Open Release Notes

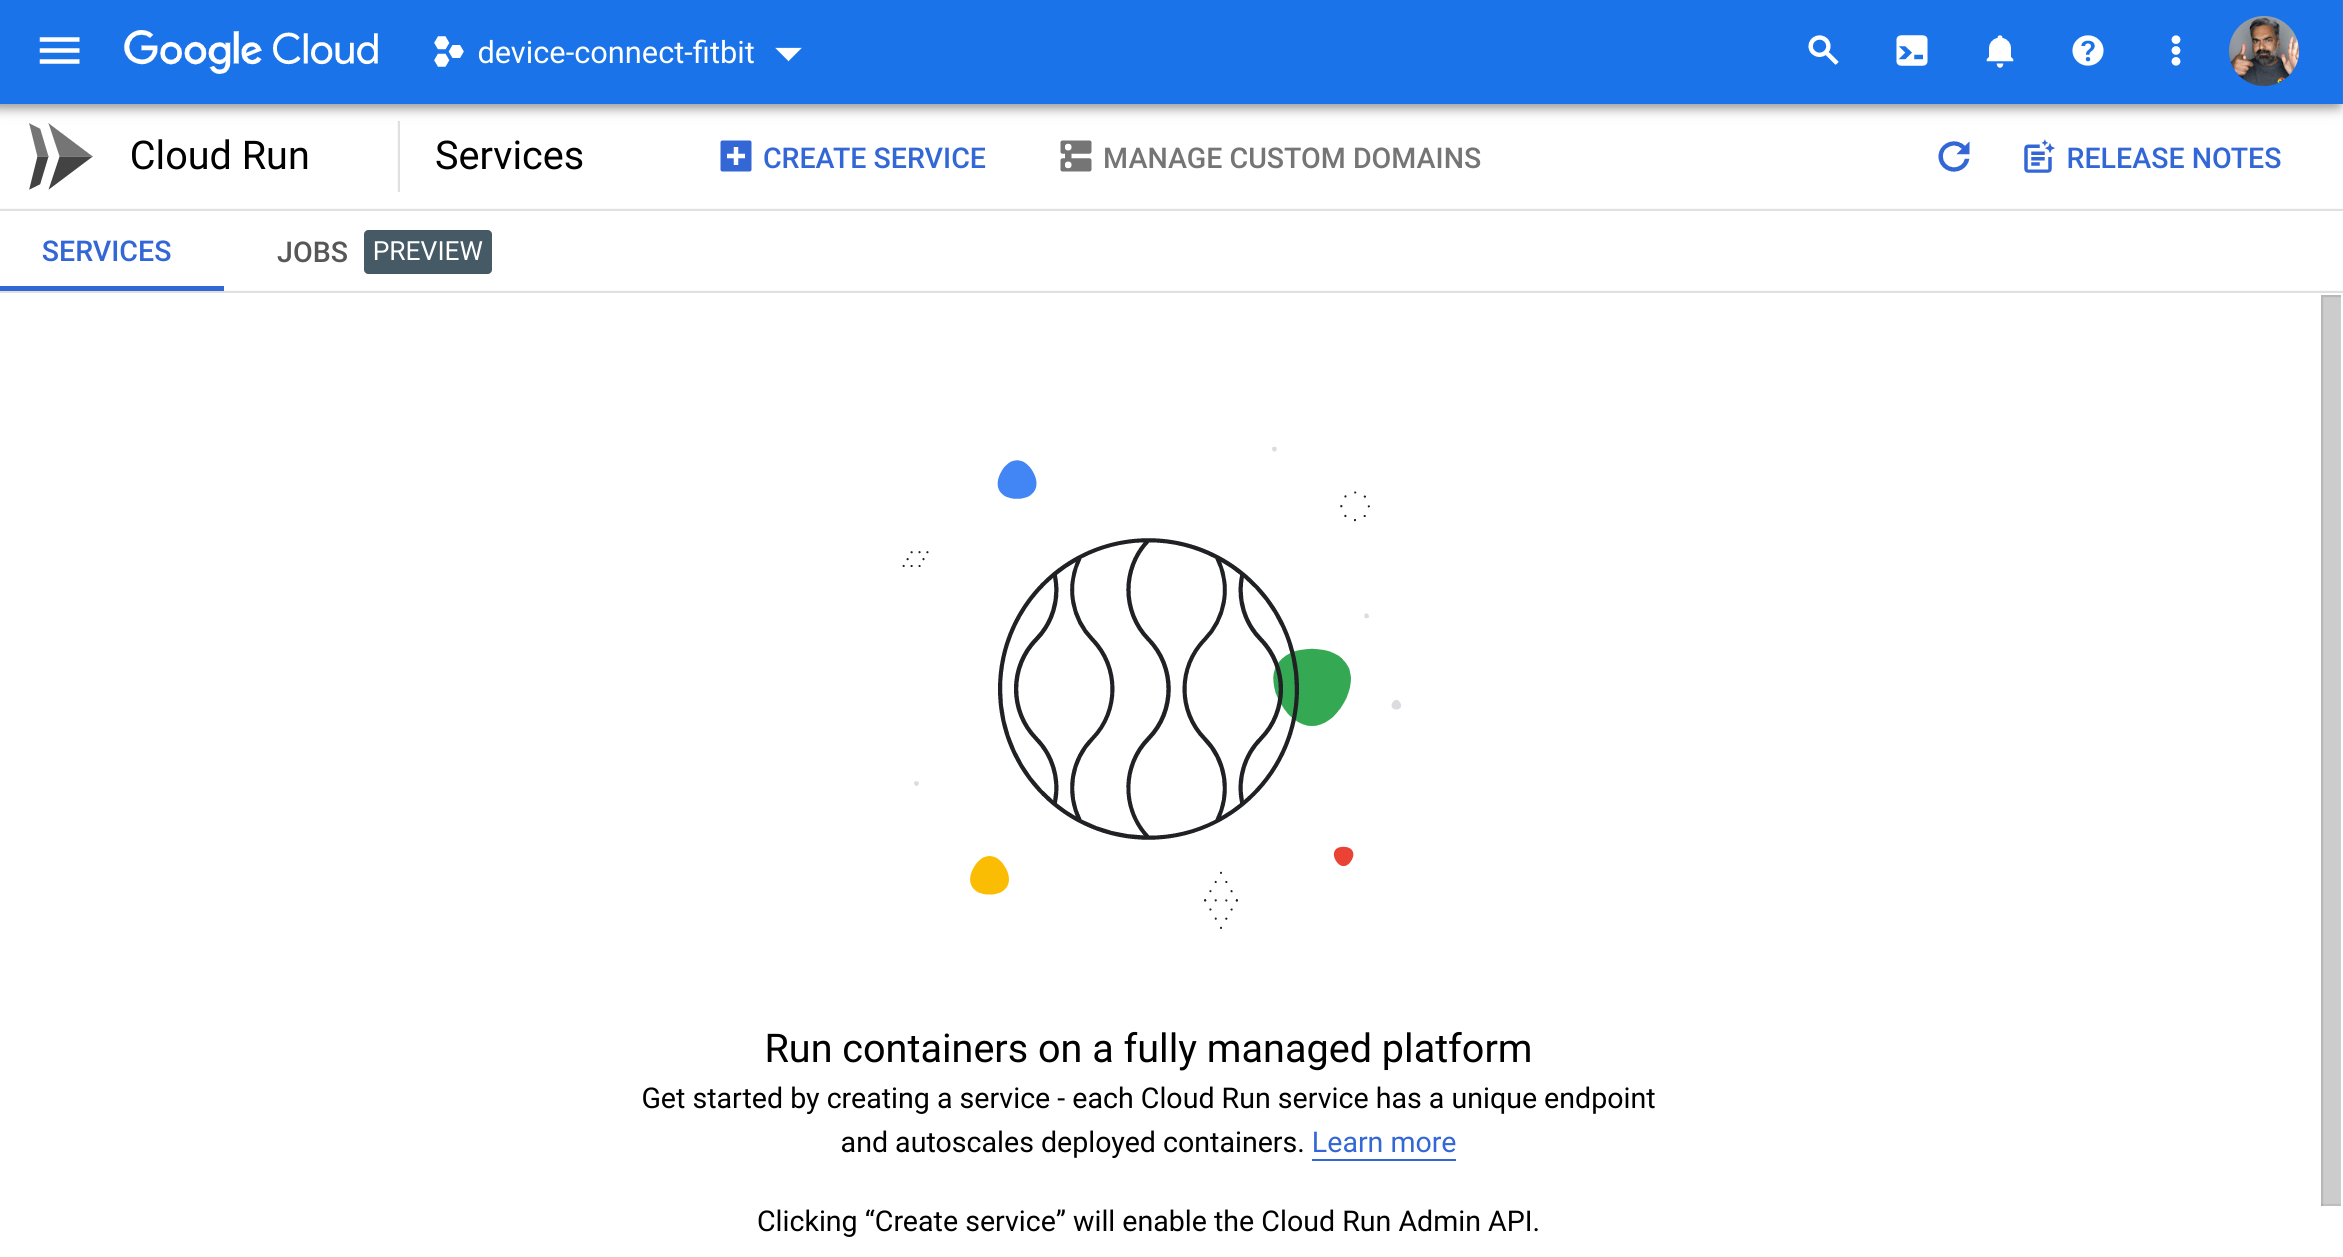[x=2152, y=157]
